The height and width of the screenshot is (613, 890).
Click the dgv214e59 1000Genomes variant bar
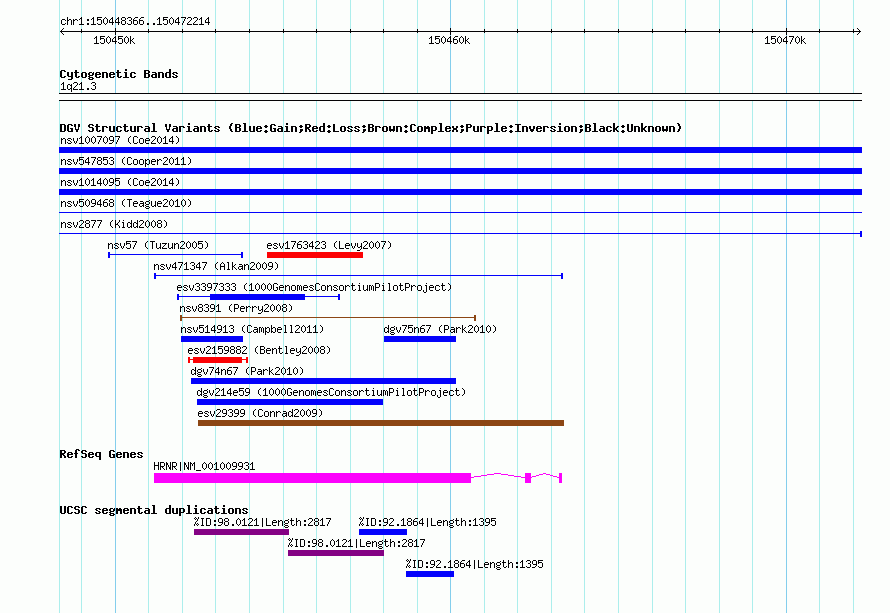click(x=290, y=402)
